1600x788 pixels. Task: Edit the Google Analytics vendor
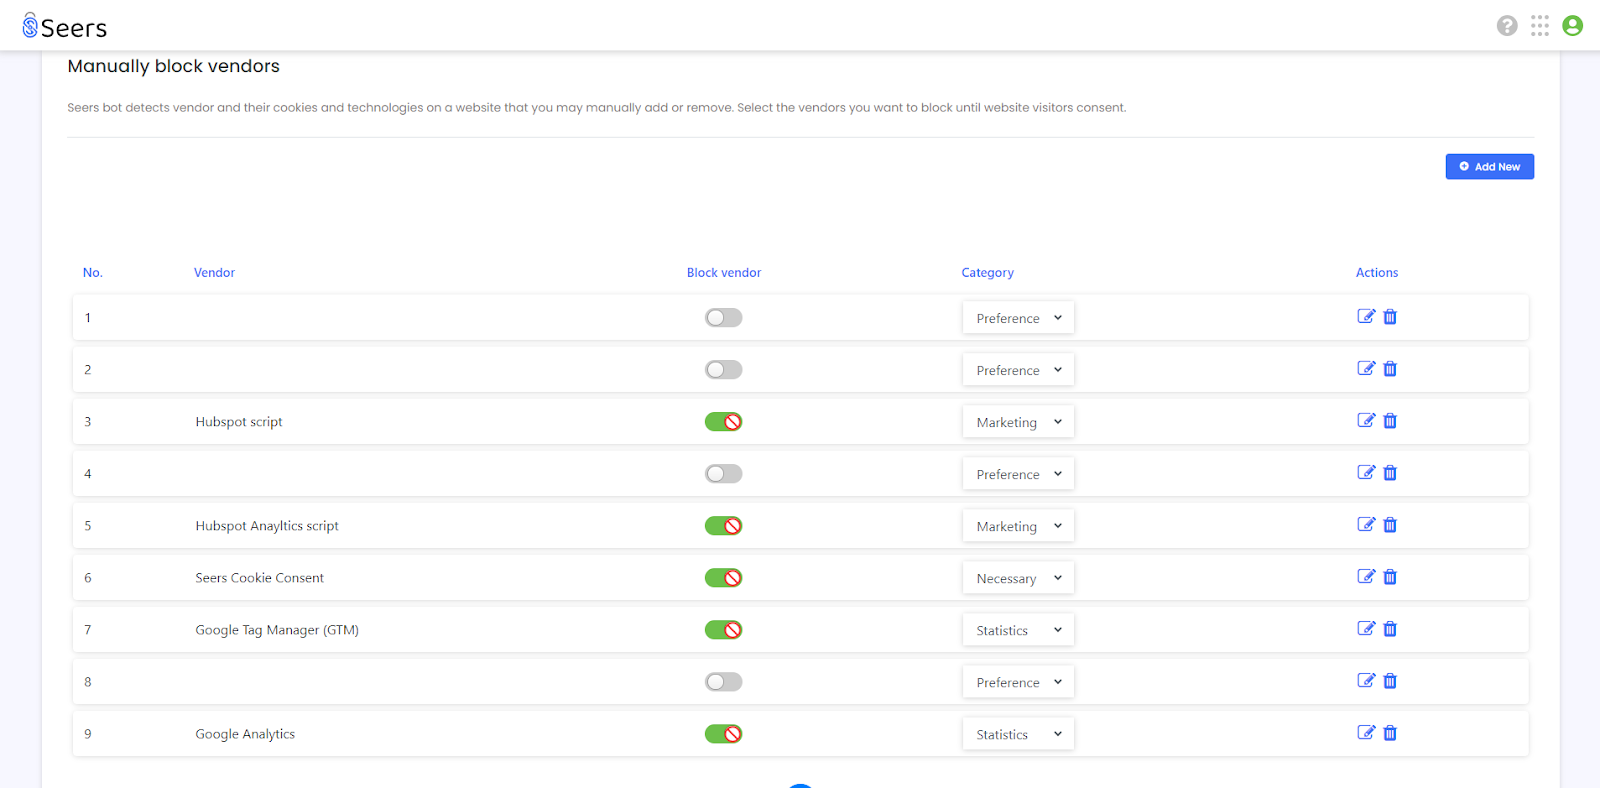(1366, 733)
